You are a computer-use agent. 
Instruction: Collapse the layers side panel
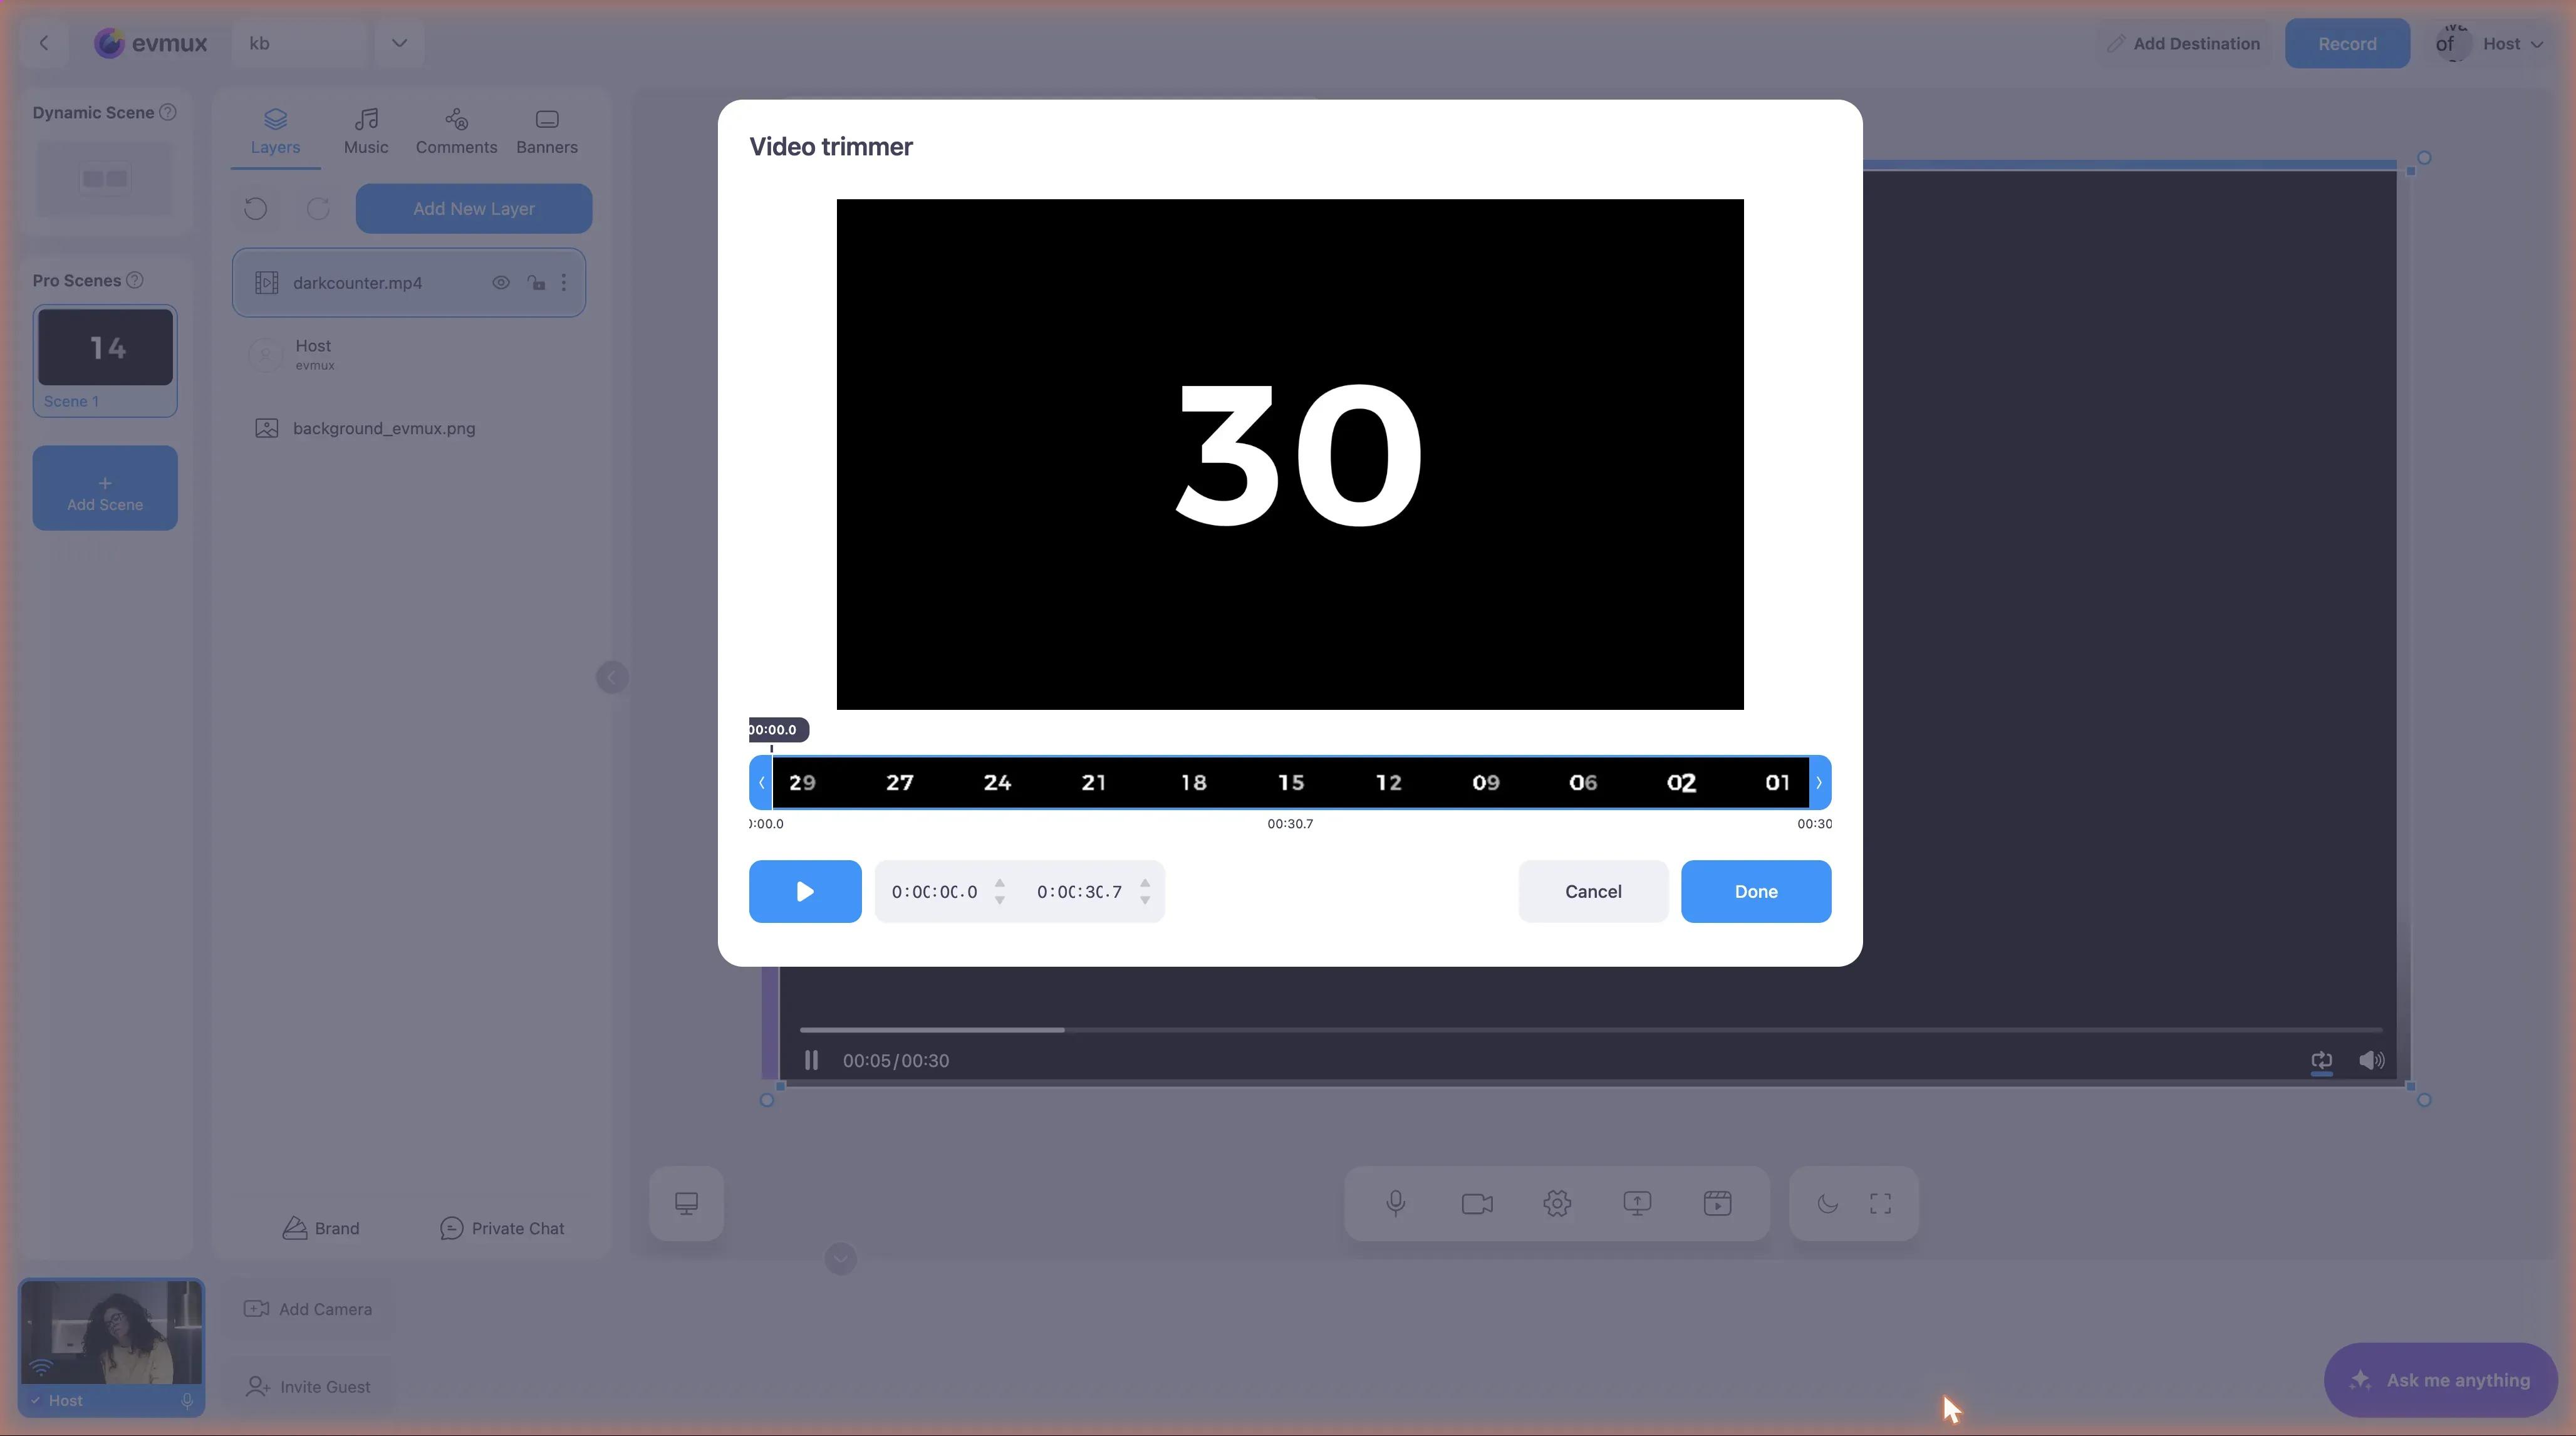point(612,677)
